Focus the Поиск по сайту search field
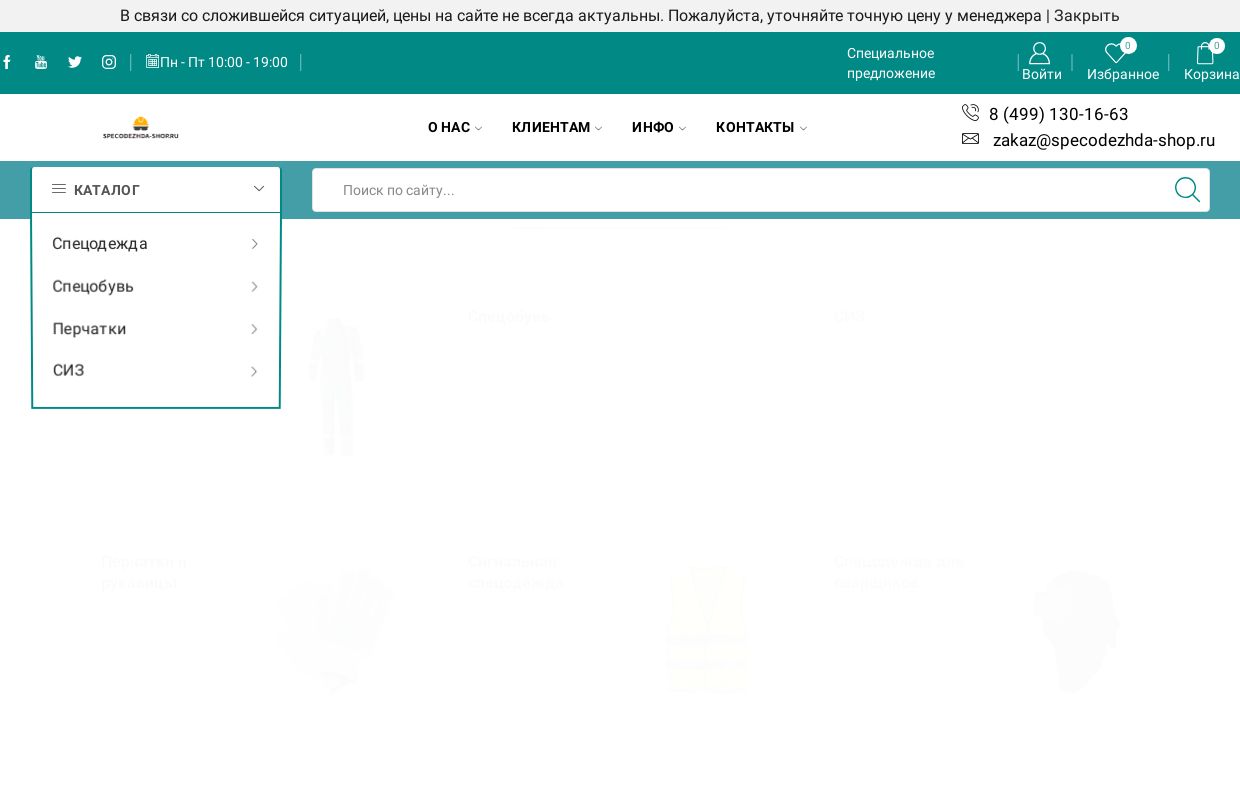The image size is (1240, 800). [740, 190]
